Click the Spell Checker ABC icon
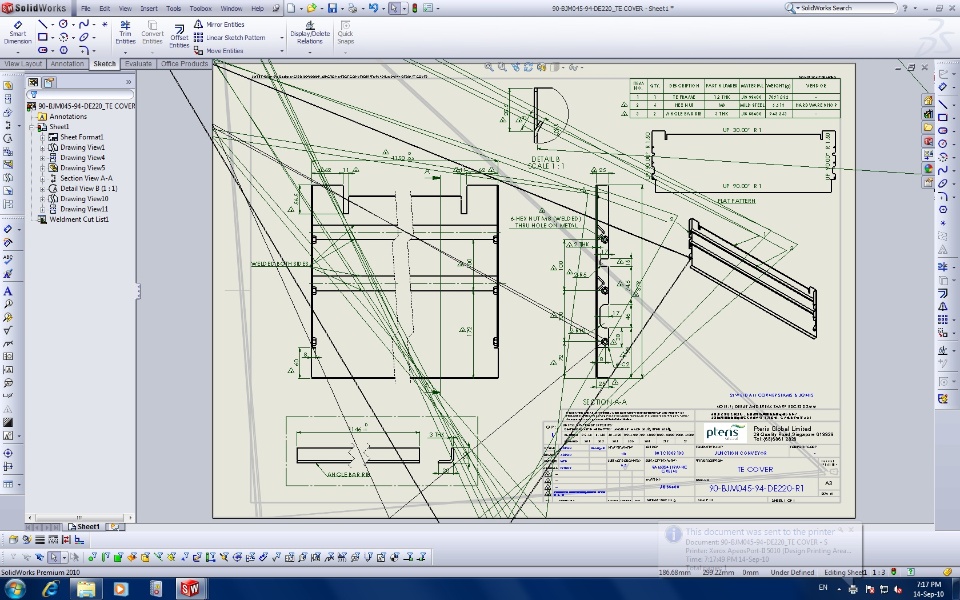This screenshot has height=600, width=960. click(x=8, y=259)
